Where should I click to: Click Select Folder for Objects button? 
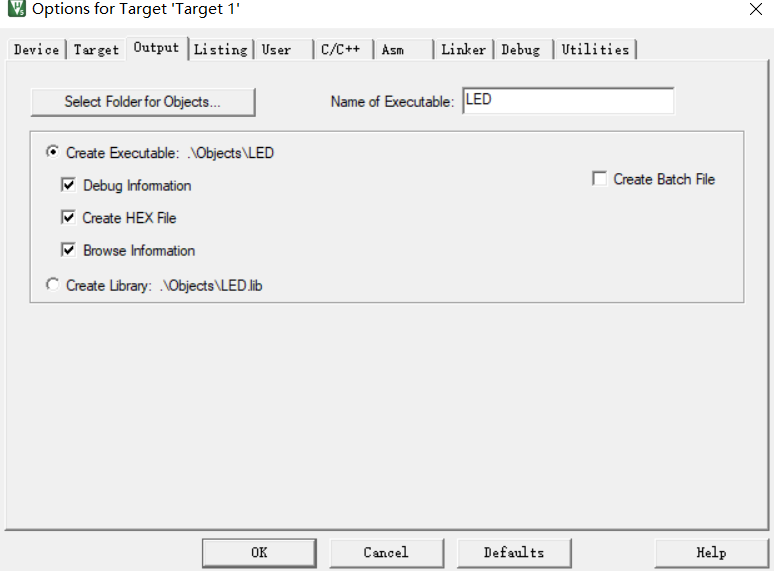pos(143,102)
